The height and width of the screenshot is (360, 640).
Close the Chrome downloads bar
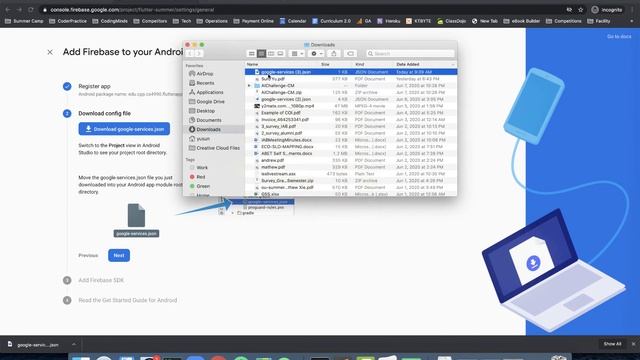(633, 344)
